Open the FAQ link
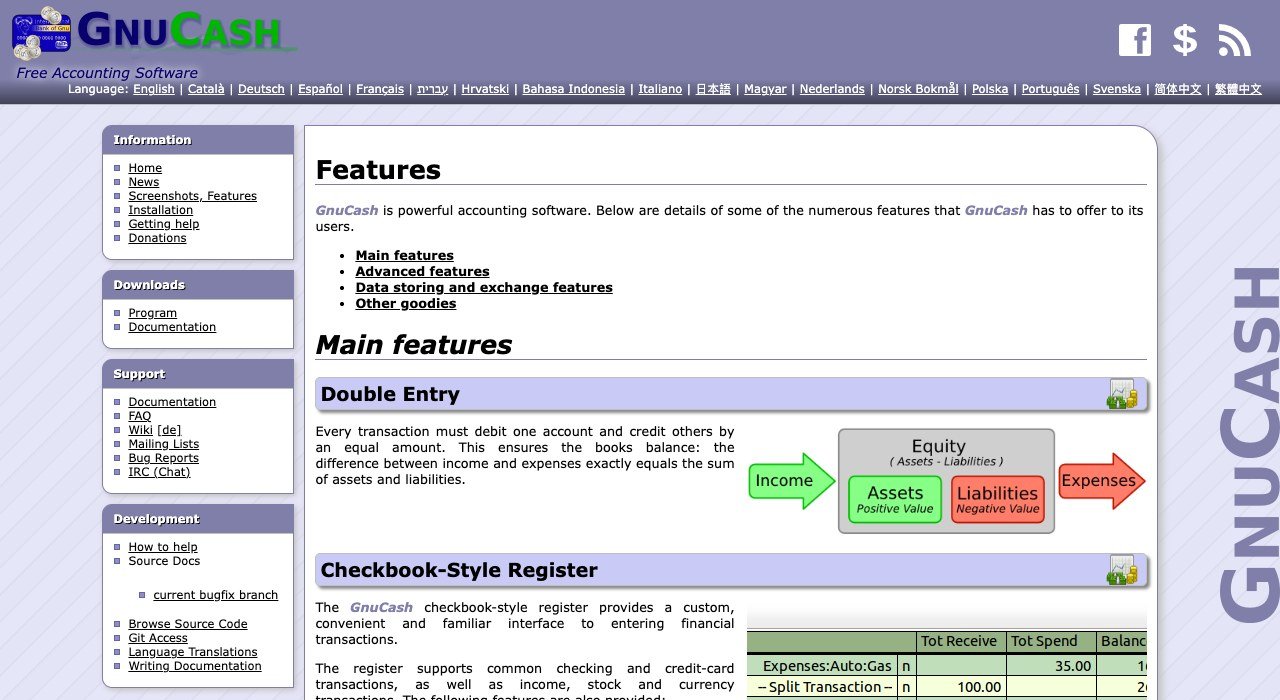 pos(140,416)
